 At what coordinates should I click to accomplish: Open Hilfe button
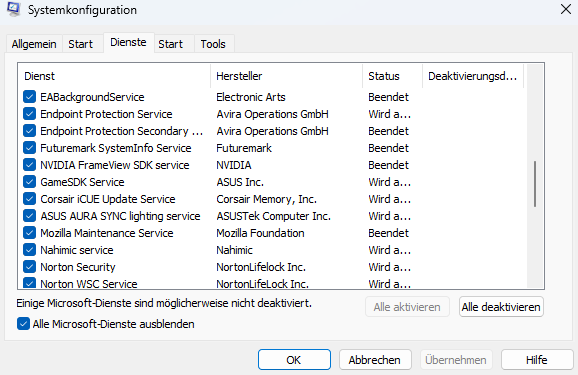point(537,360)
